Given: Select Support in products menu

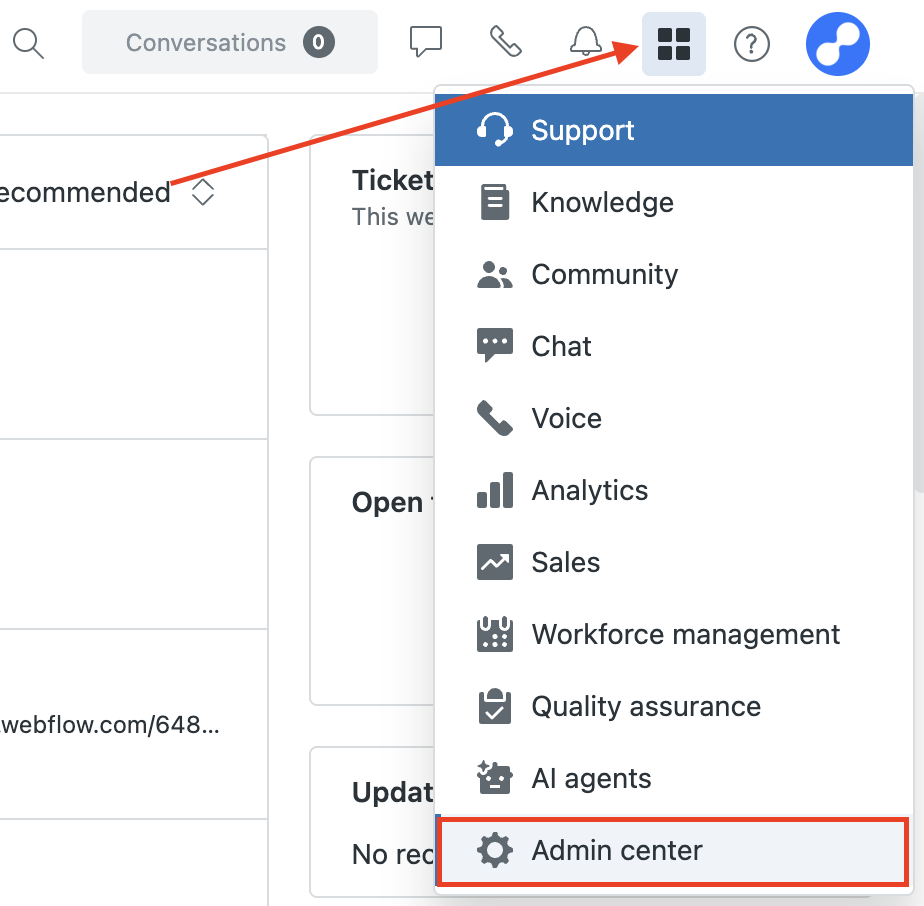Looking at the screenshot, I should [x=674, y=130].
